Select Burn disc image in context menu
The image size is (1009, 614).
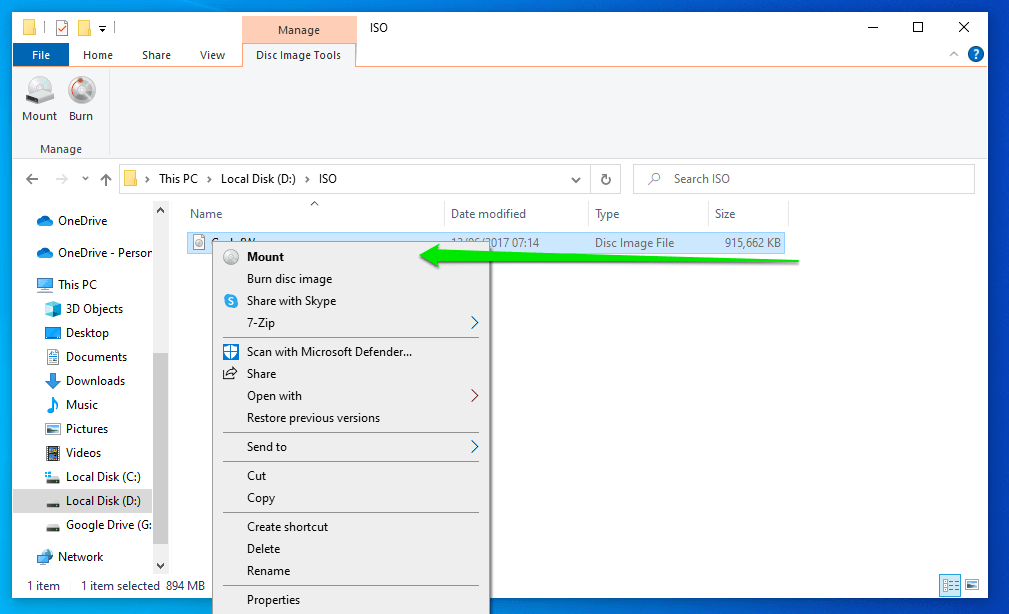[x=289, y=279]
